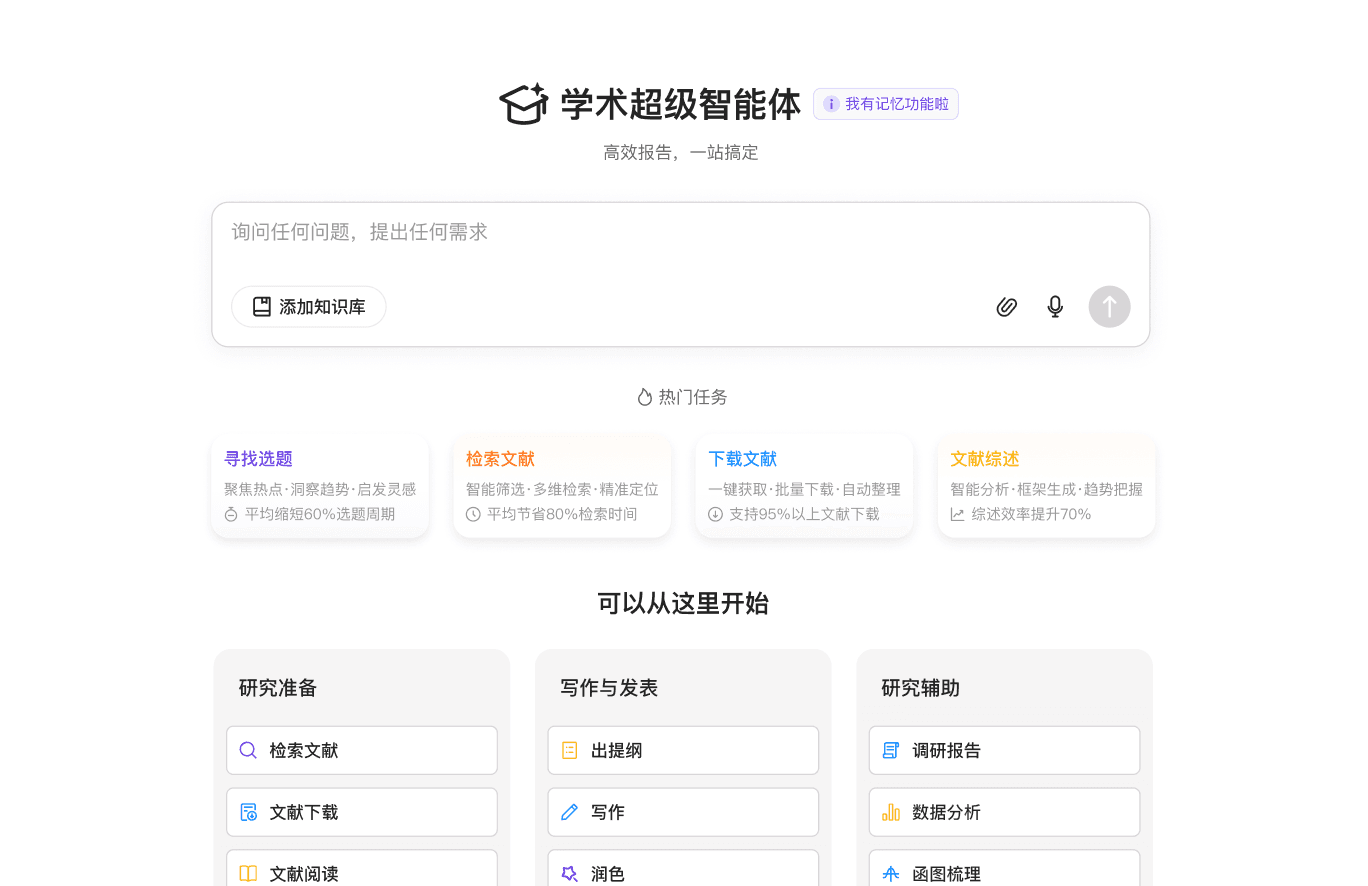This screenshot has width=1368, height=886.
Task: Click the outline icon beside 出提纲
Action: [x=569, y=750]
